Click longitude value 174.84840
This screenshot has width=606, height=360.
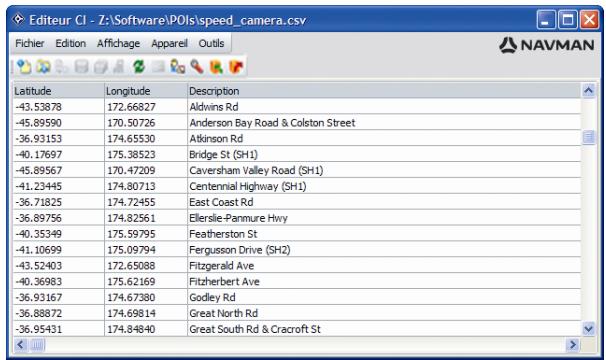click(131, 329)
